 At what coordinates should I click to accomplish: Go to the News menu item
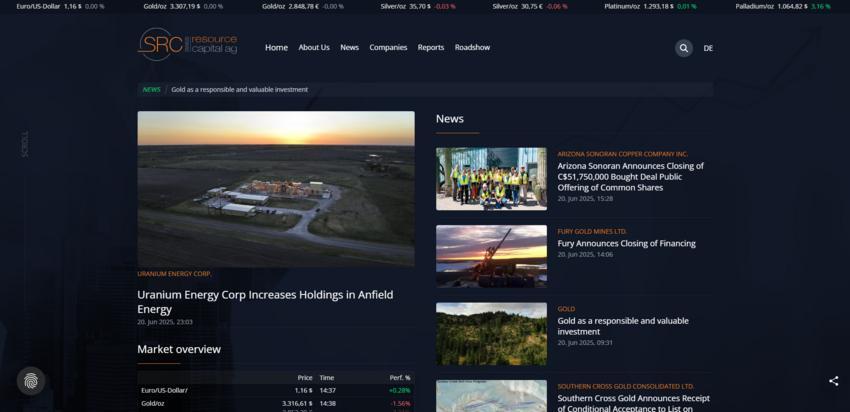tap(349, 48)
